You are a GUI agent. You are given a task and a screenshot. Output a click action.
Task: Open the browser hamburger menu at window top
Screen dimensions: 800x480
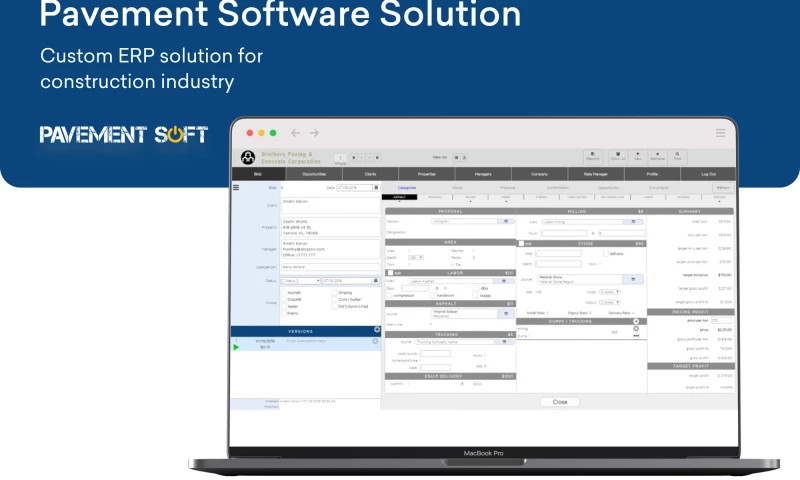point(720,133)
